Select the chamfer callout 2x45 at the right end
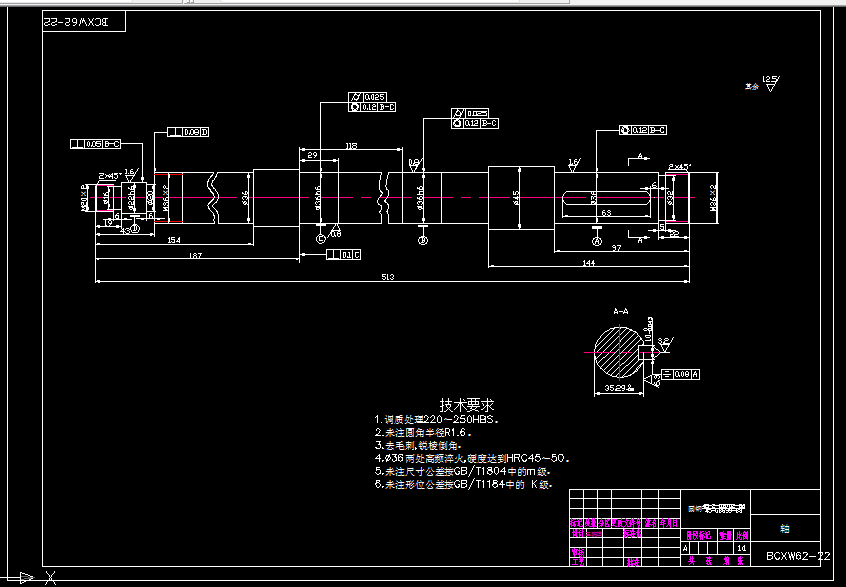 click(678, 168)
